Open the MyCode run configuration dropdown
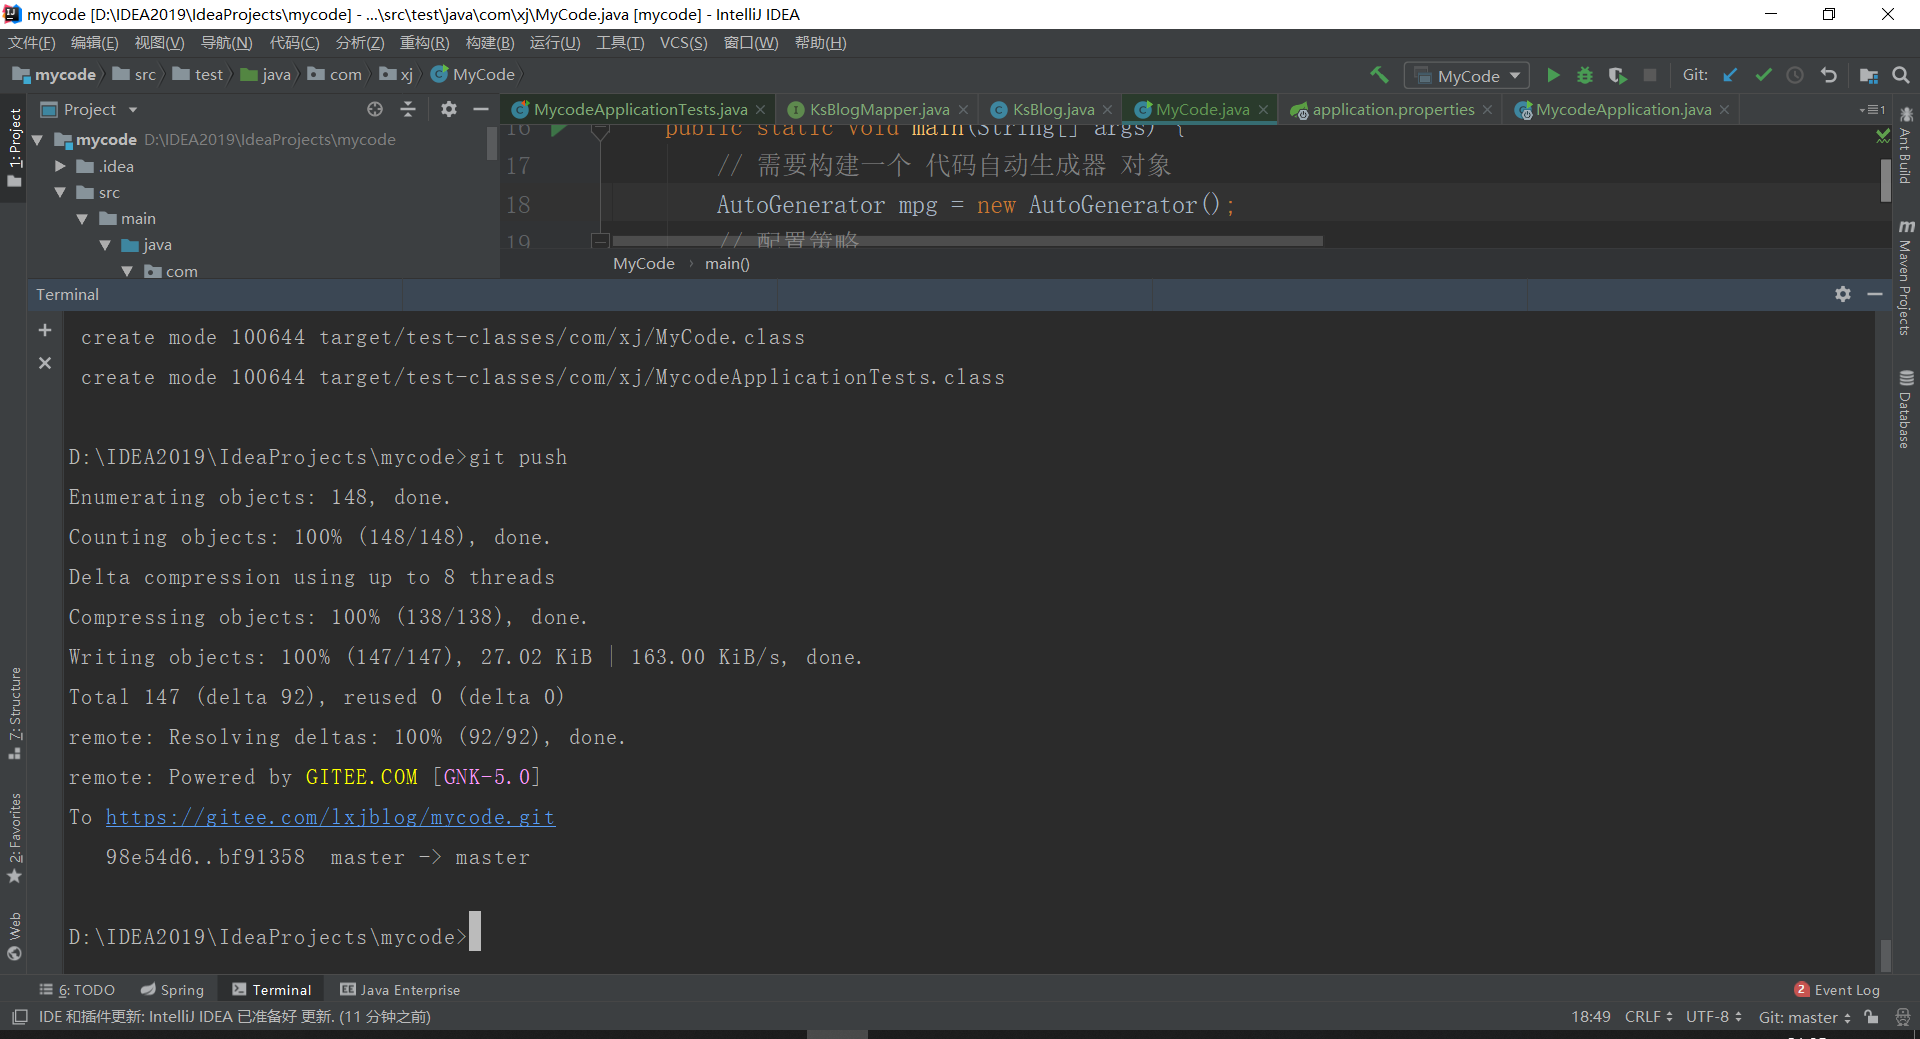The width and height of the screenshot is (1920, 1039). point(1467,76)
